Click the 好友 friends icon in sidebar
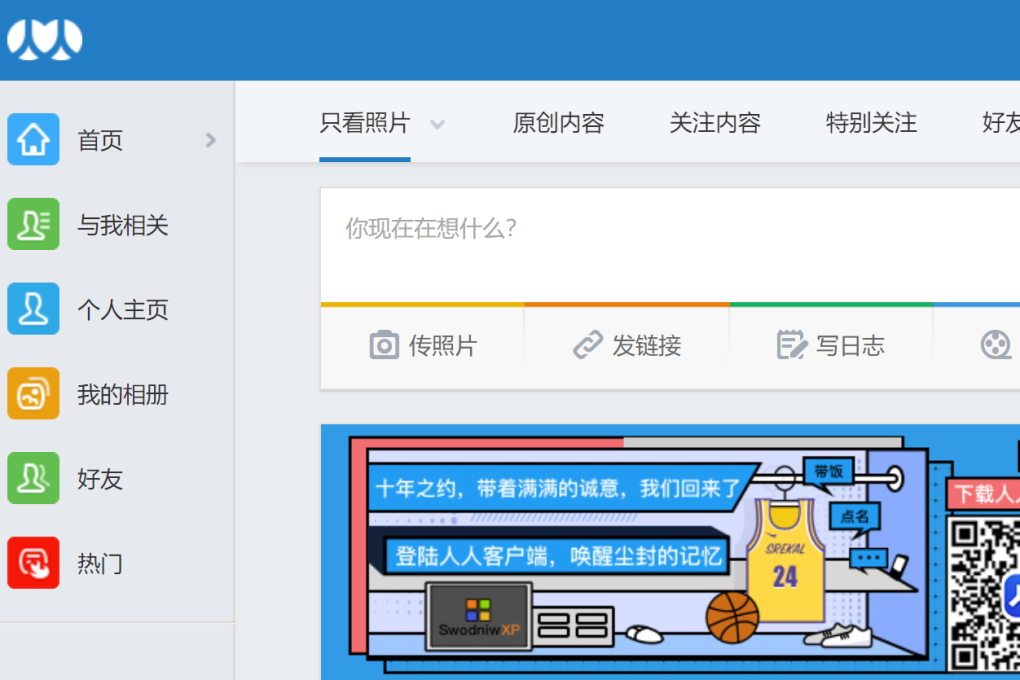This screenshot has height=680, width=1020. click(34, 479)
